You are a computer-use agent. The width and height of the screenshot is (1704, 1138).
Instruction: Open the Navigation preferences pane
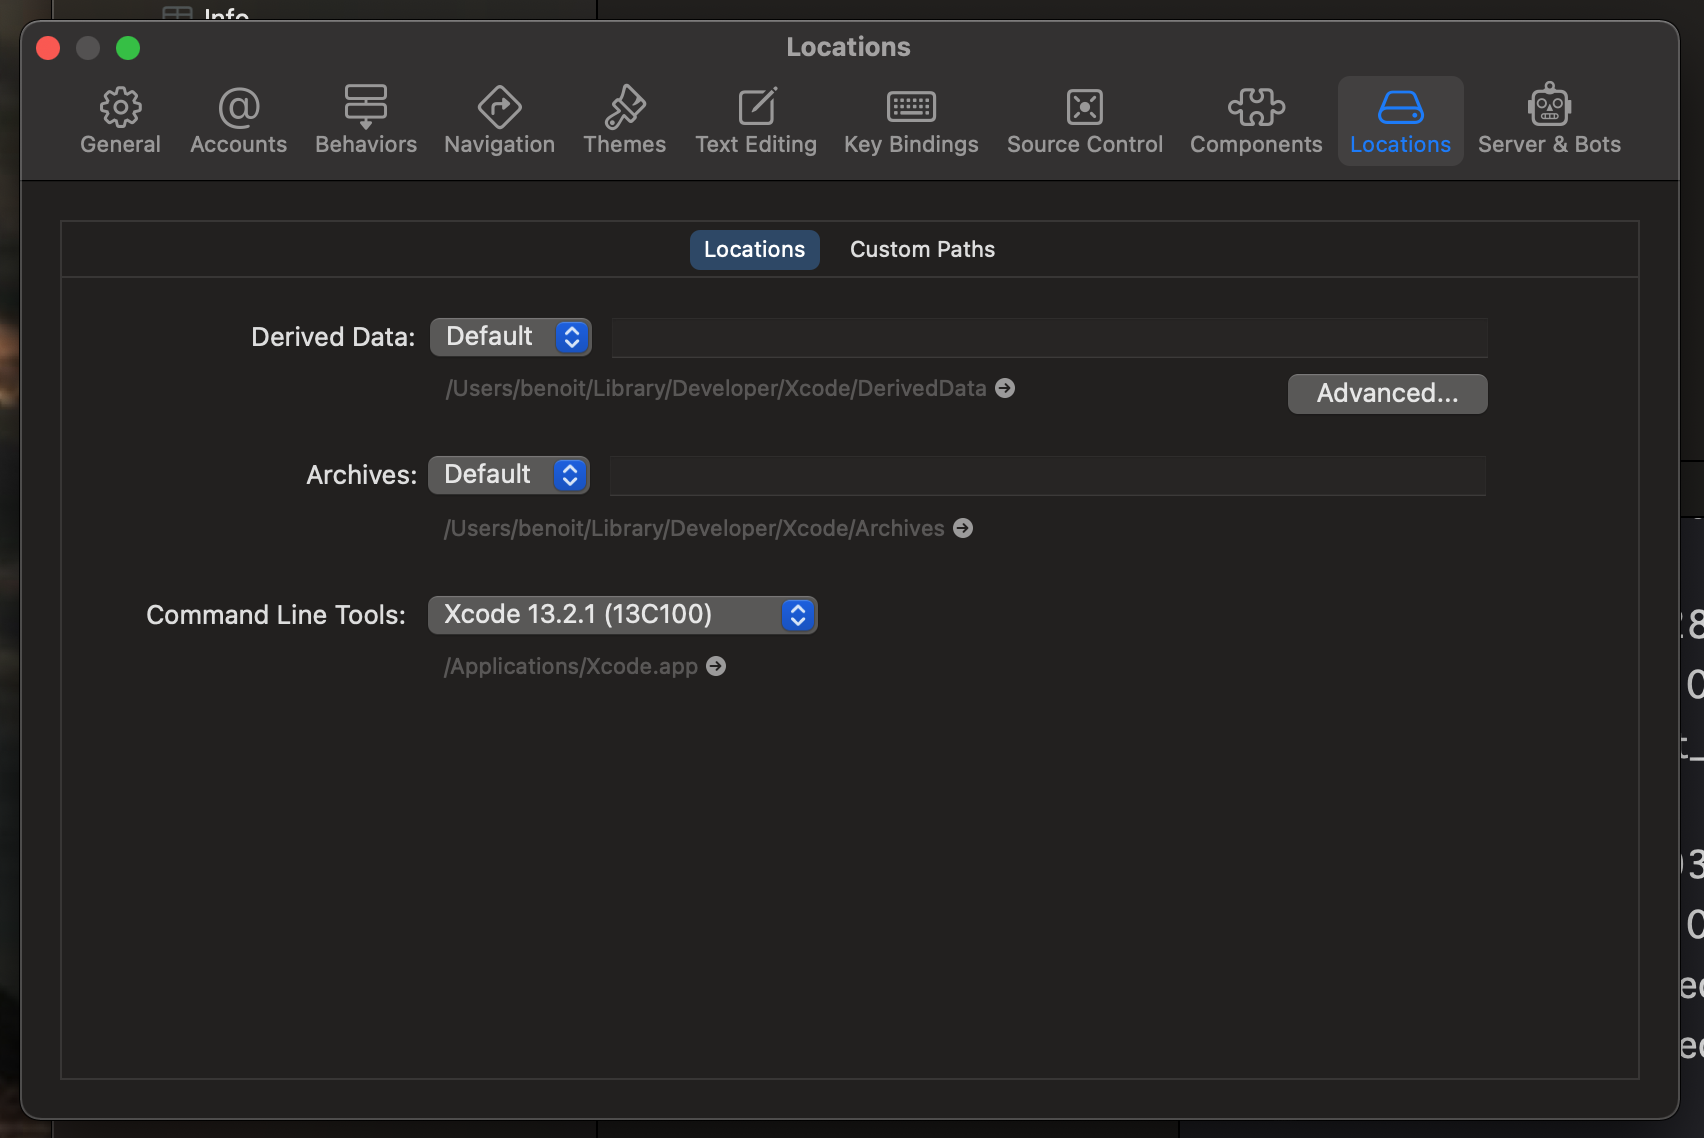[x=499, y=120]
